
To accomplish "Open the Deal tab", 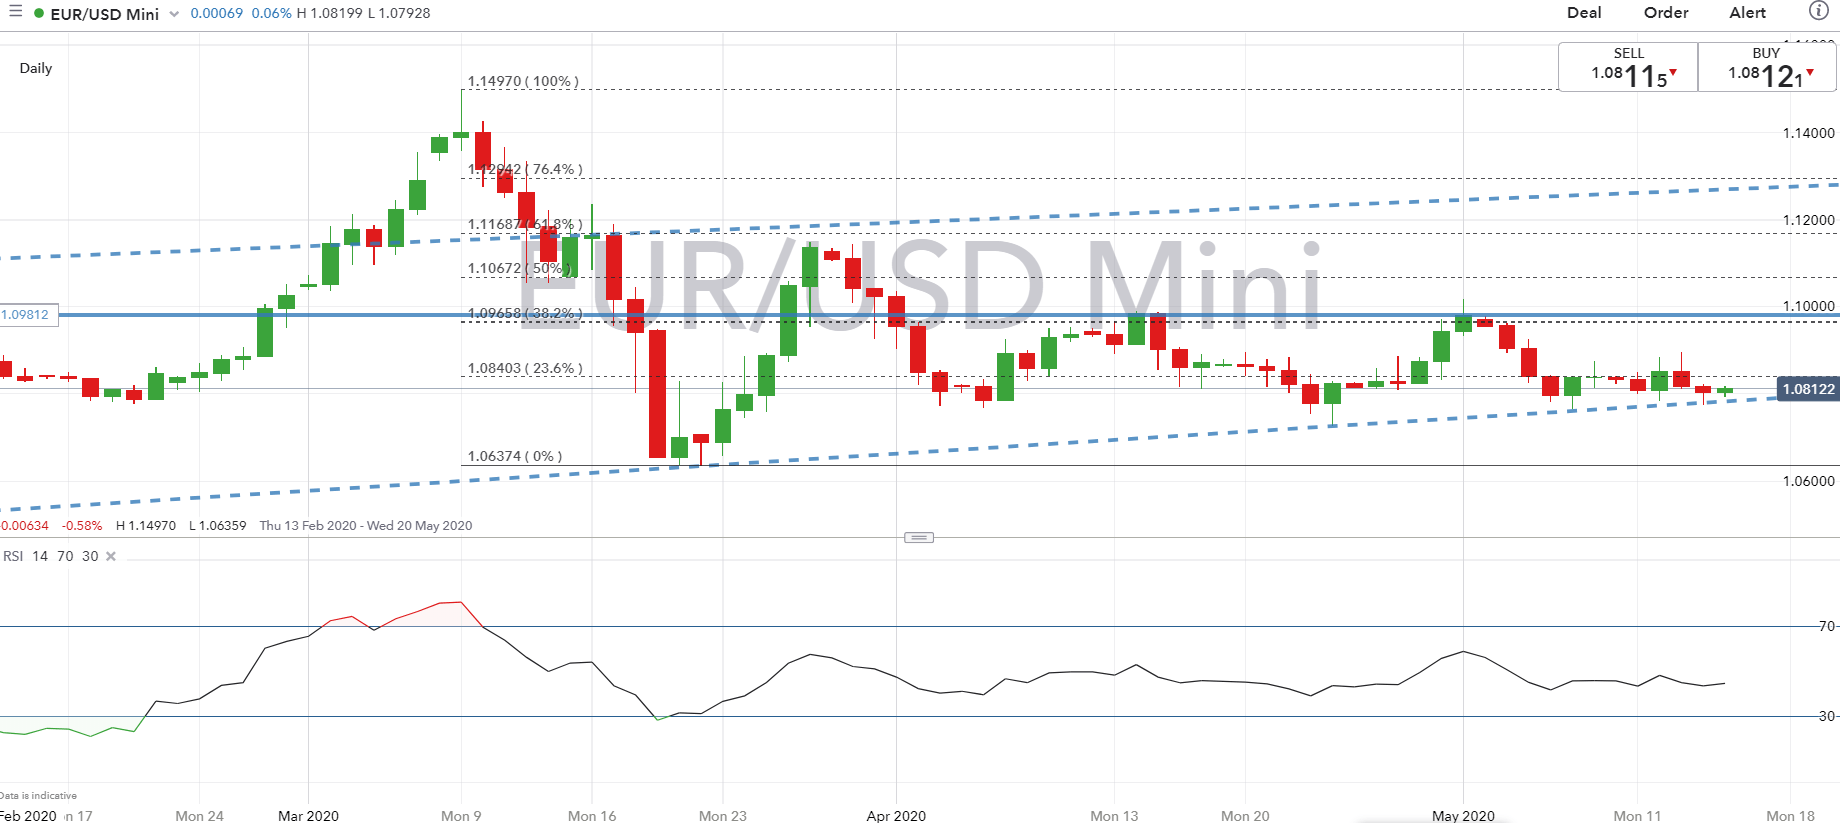I will pos(1584,13).
